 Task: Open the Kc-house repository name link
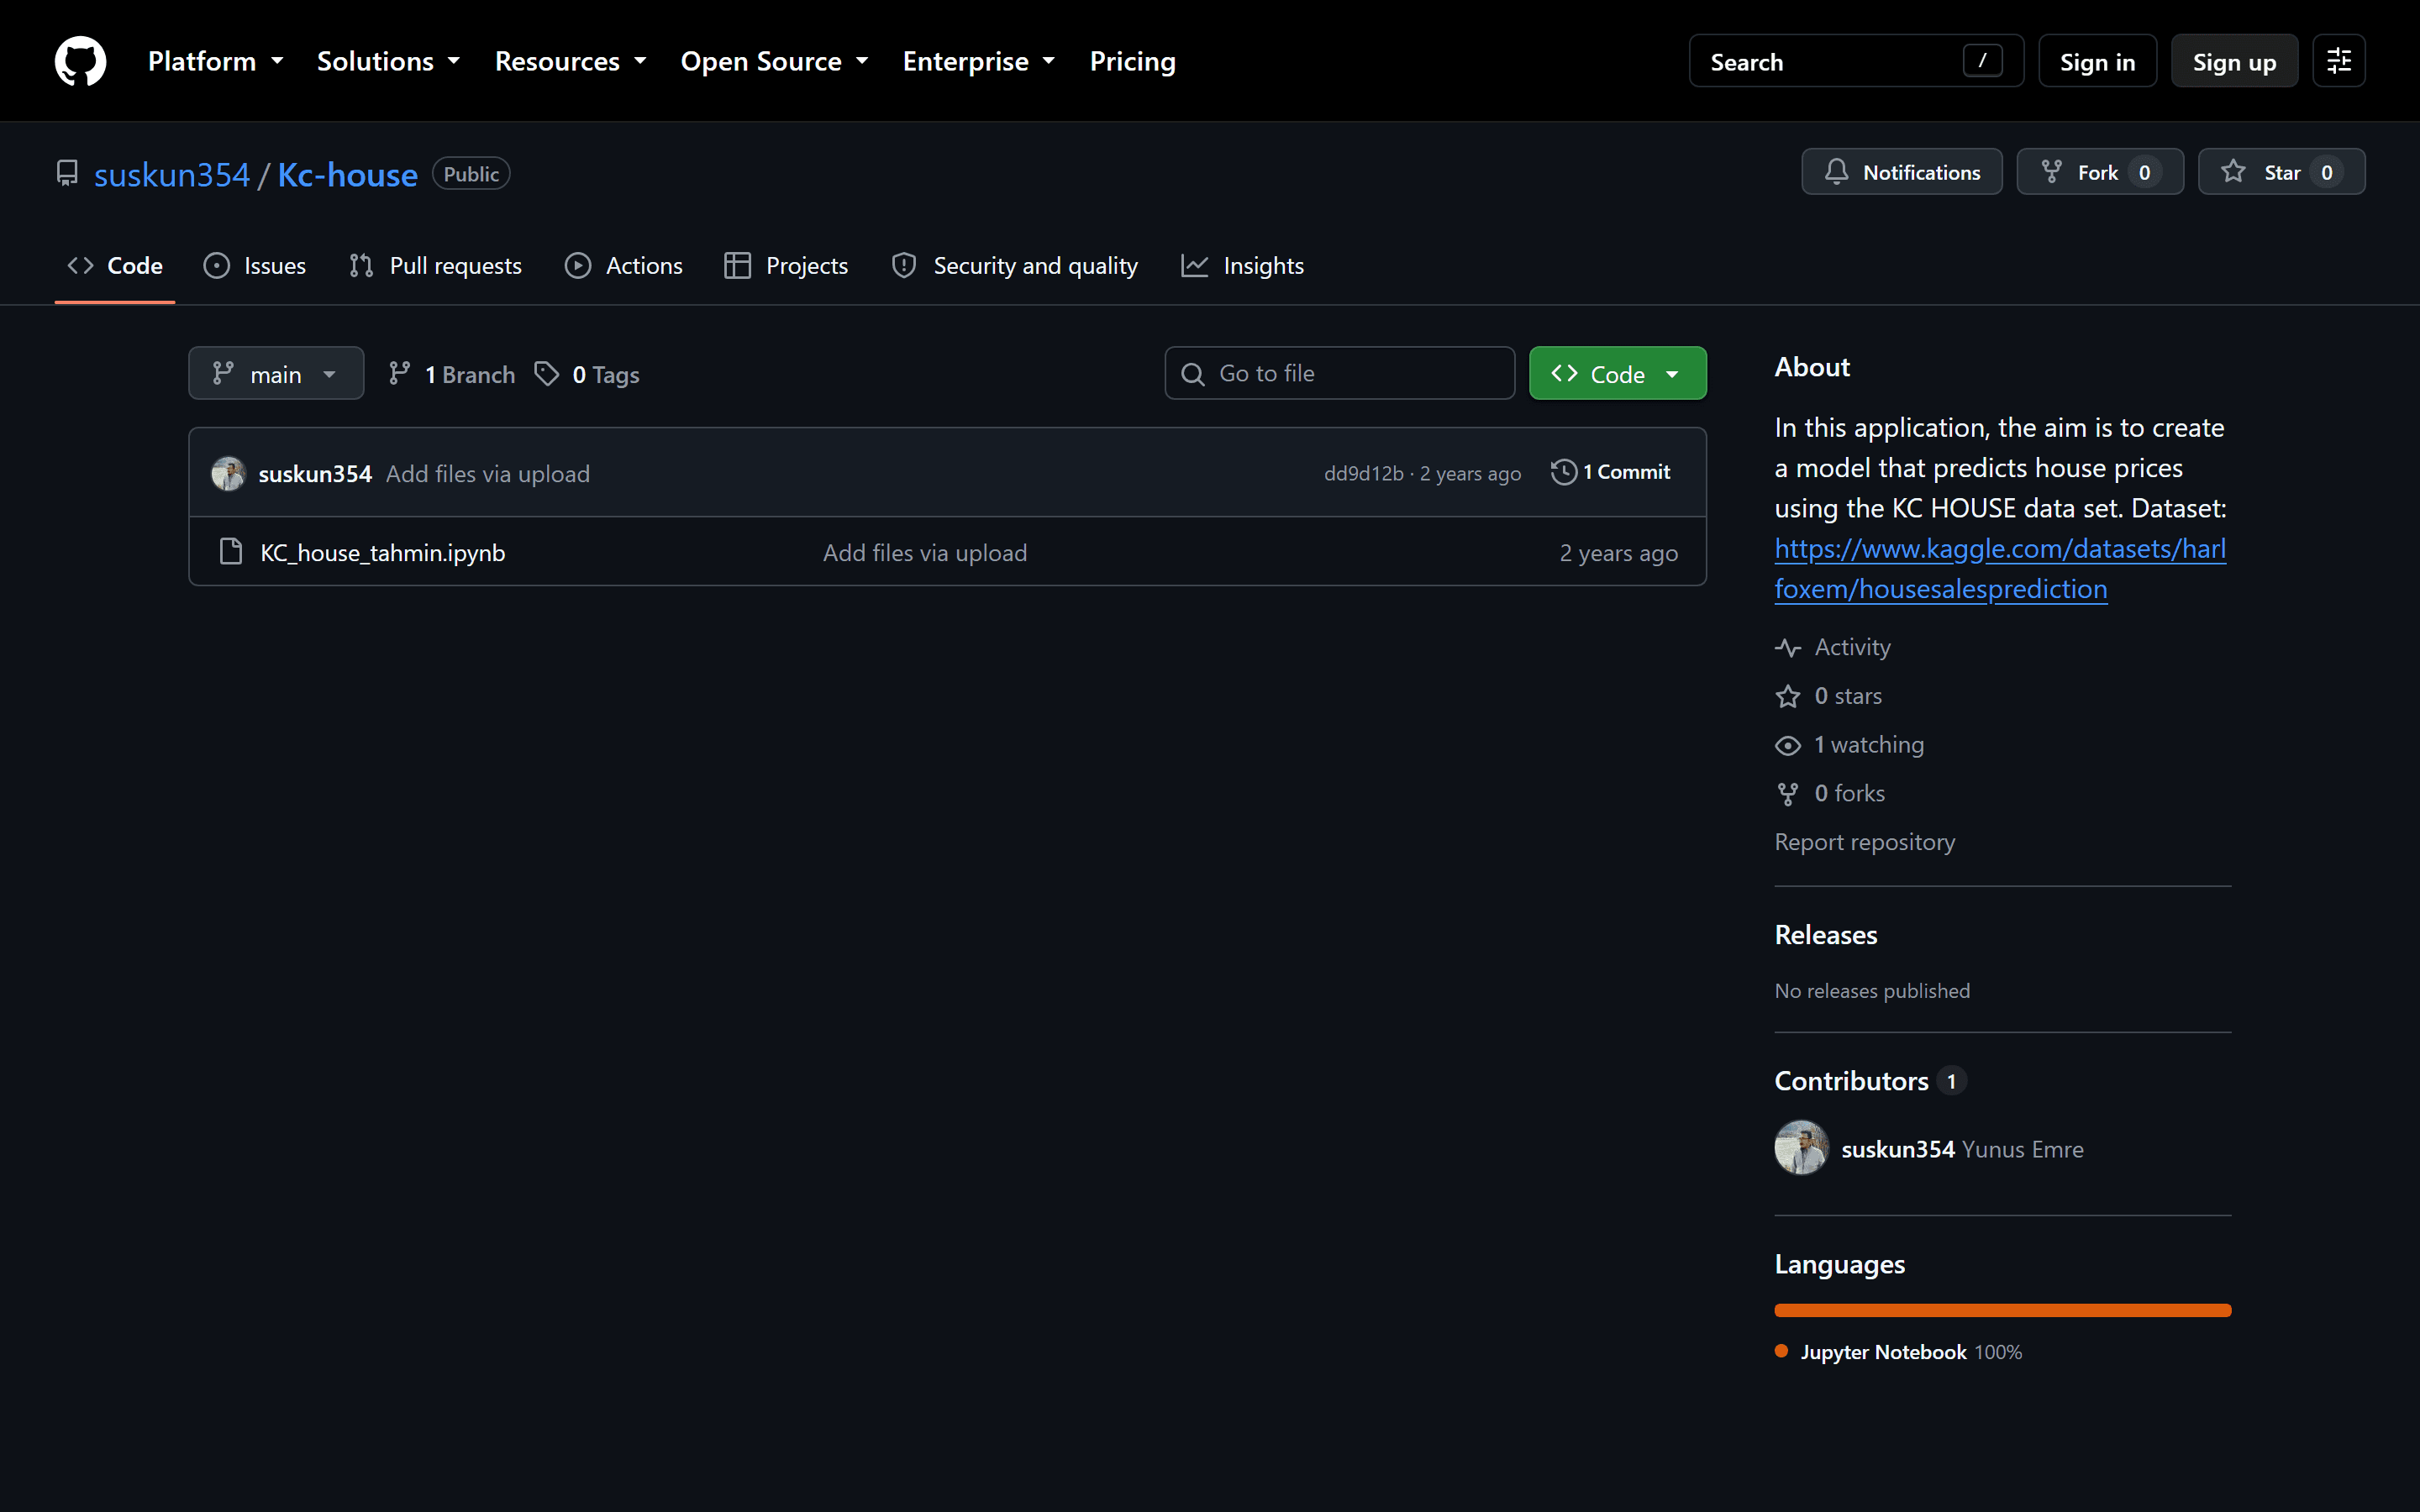(x=347, y=174)
